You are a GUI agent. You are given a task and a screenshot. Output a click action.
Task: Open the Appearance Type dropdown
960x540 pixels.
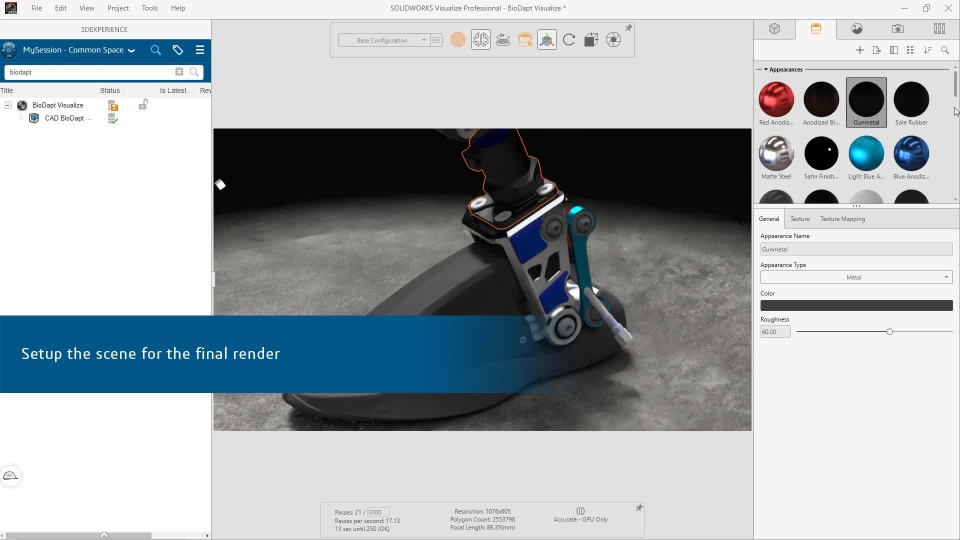click(856, 277)
